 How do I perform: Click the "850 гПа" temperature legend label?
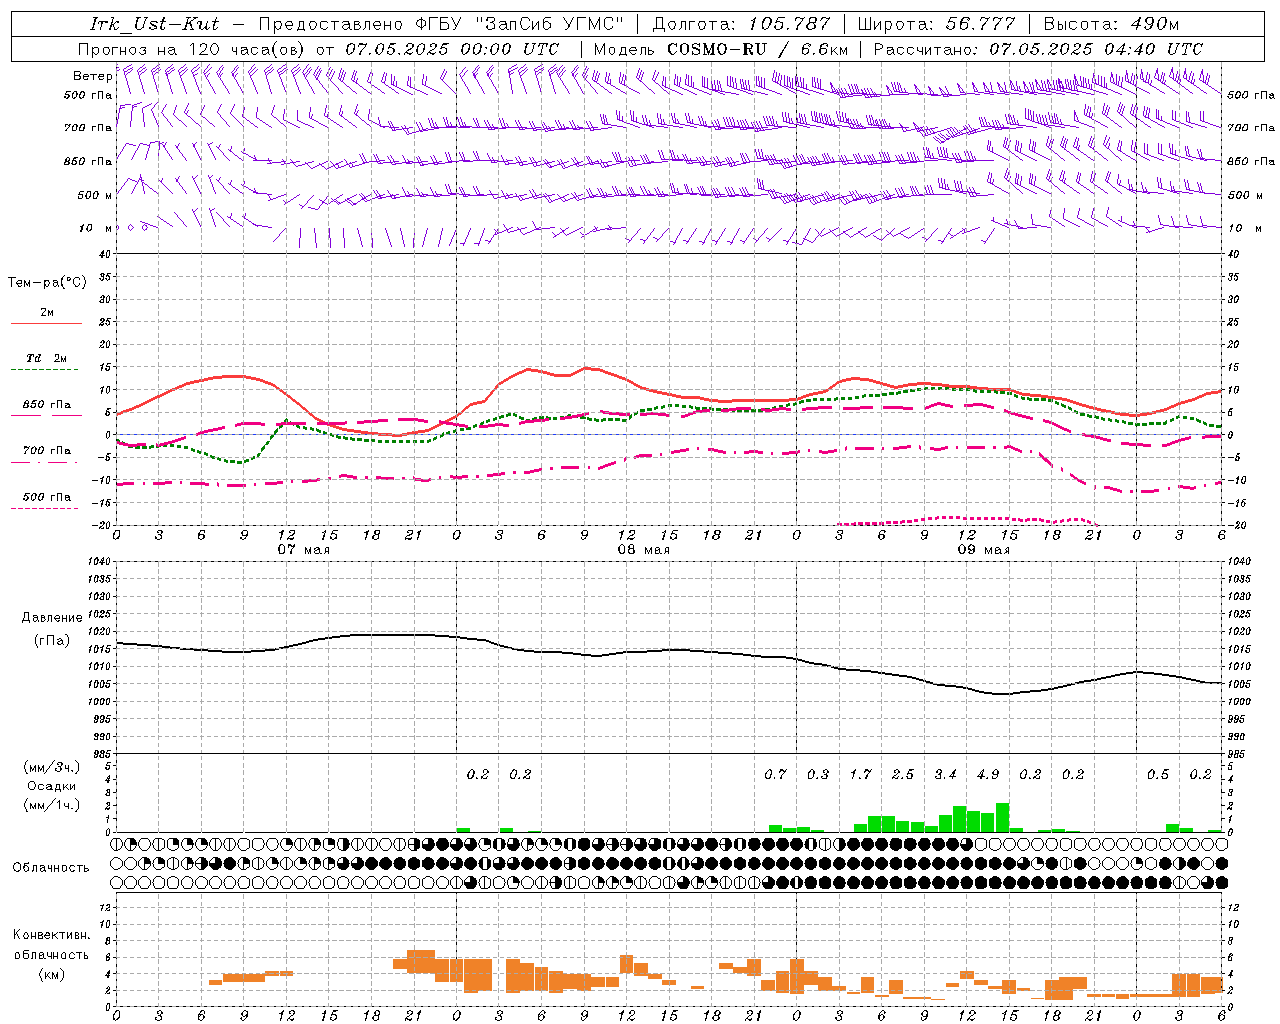click(47, 405)
